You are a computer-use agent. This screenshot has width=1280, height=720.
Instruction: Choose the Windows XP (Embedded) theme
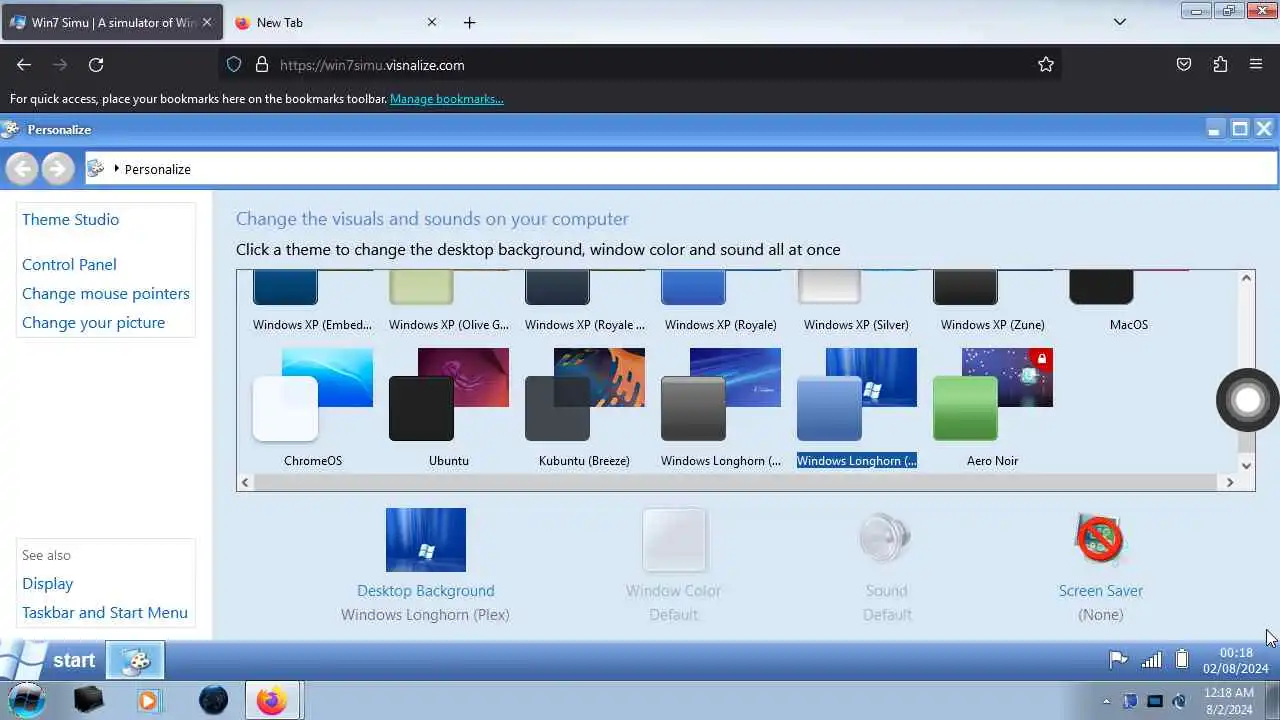pyautogui.click(x=313, y=302)
